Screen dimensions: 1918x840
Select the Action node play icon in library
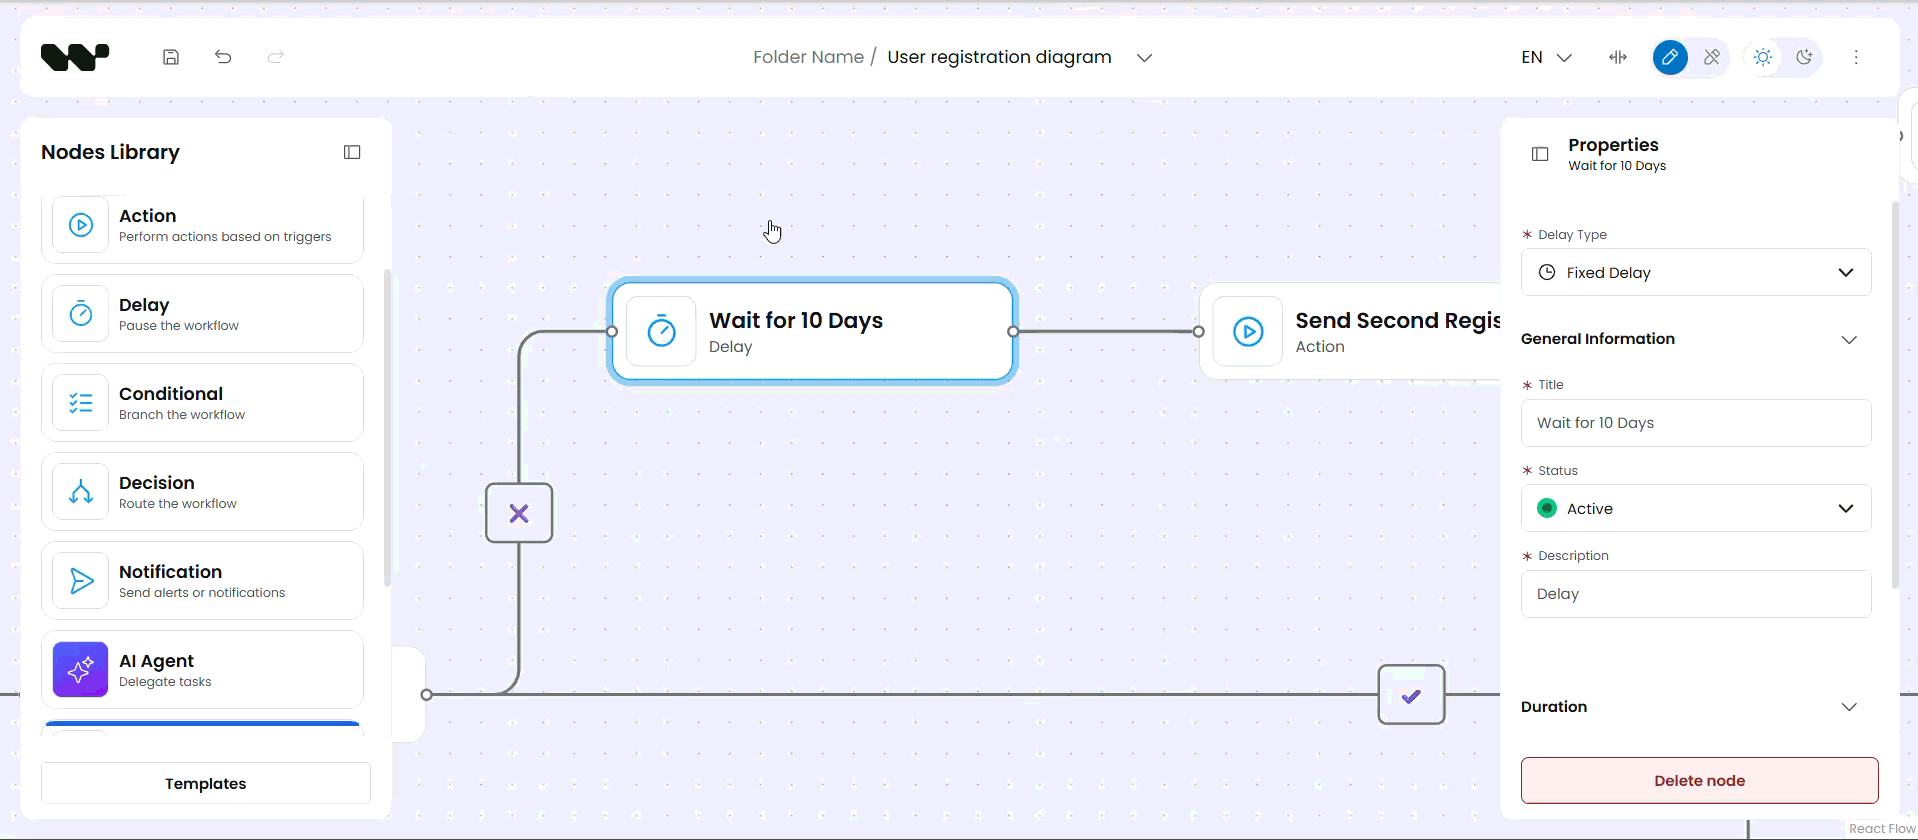[81, 225]
